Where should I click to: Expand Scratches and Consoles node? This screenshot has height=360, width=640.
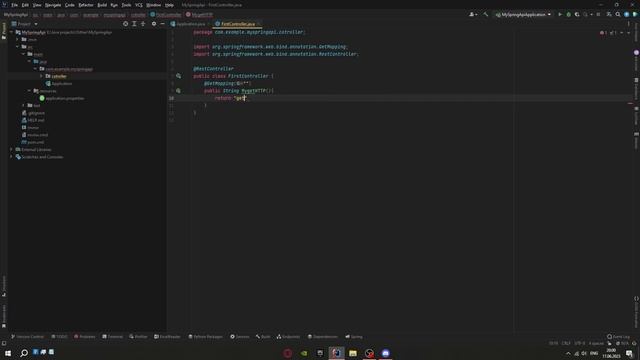tap(11, 157)
